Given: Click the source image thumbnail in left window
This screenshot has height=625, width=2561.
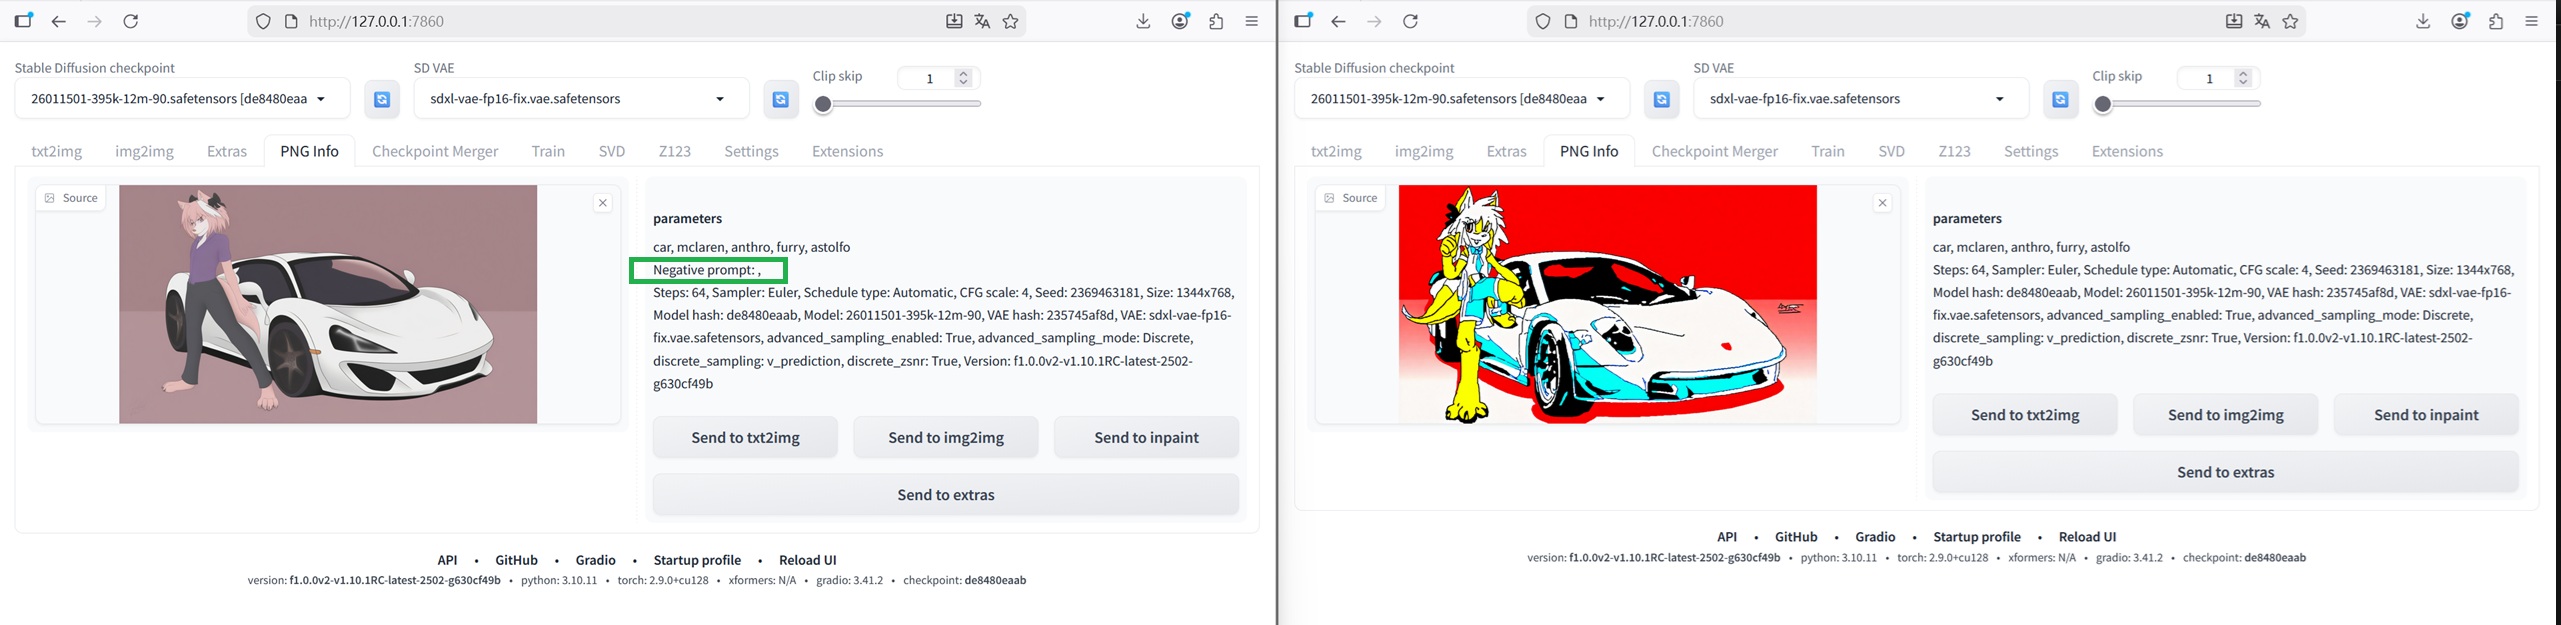Looking at the screenshot, I should [328, 304].
